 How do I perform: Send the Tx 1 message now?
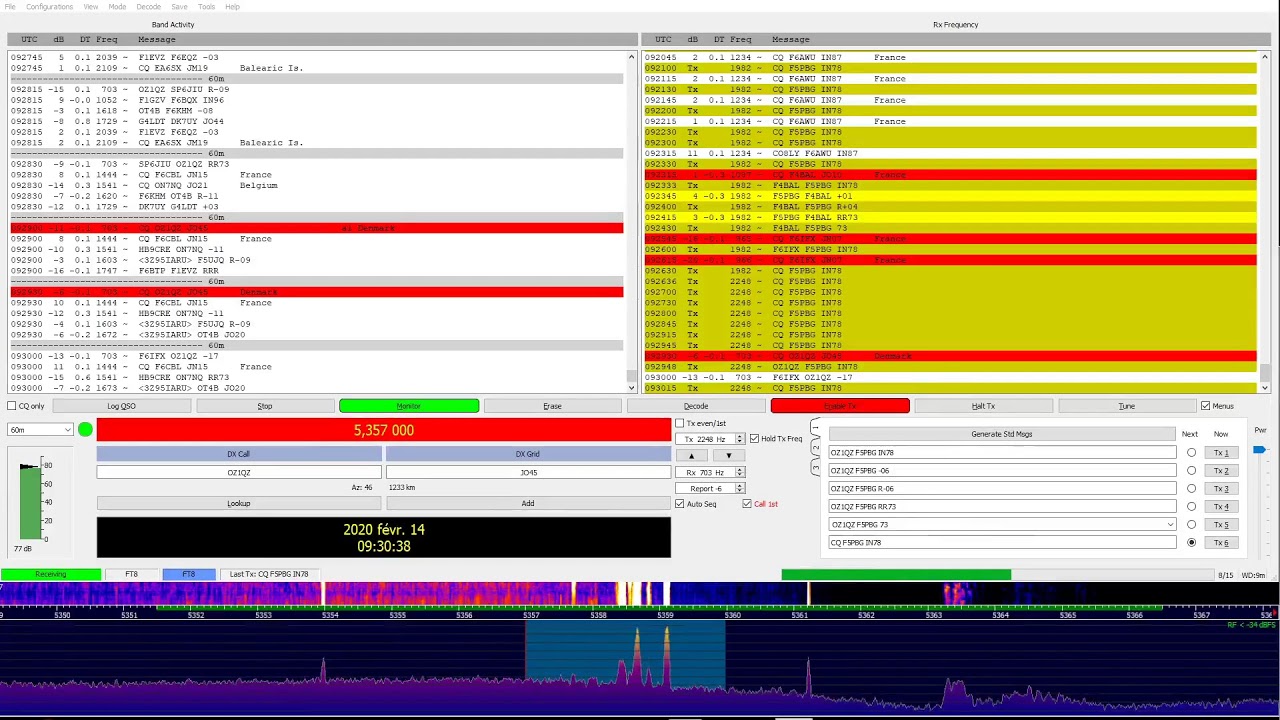tap(1221, 453)
